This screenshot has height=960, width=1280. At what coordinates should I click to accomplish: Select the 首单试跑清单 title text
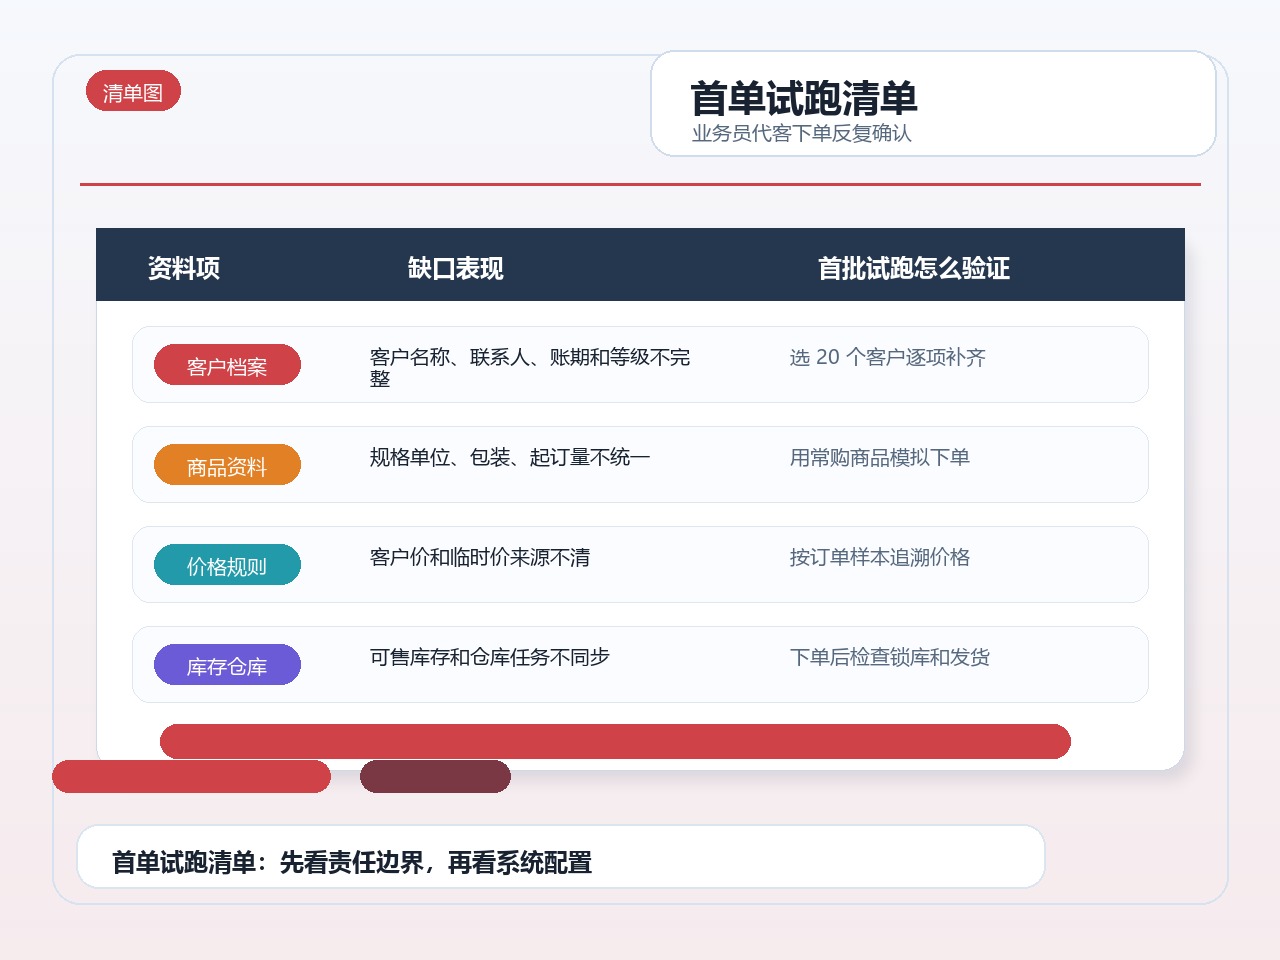804,98
